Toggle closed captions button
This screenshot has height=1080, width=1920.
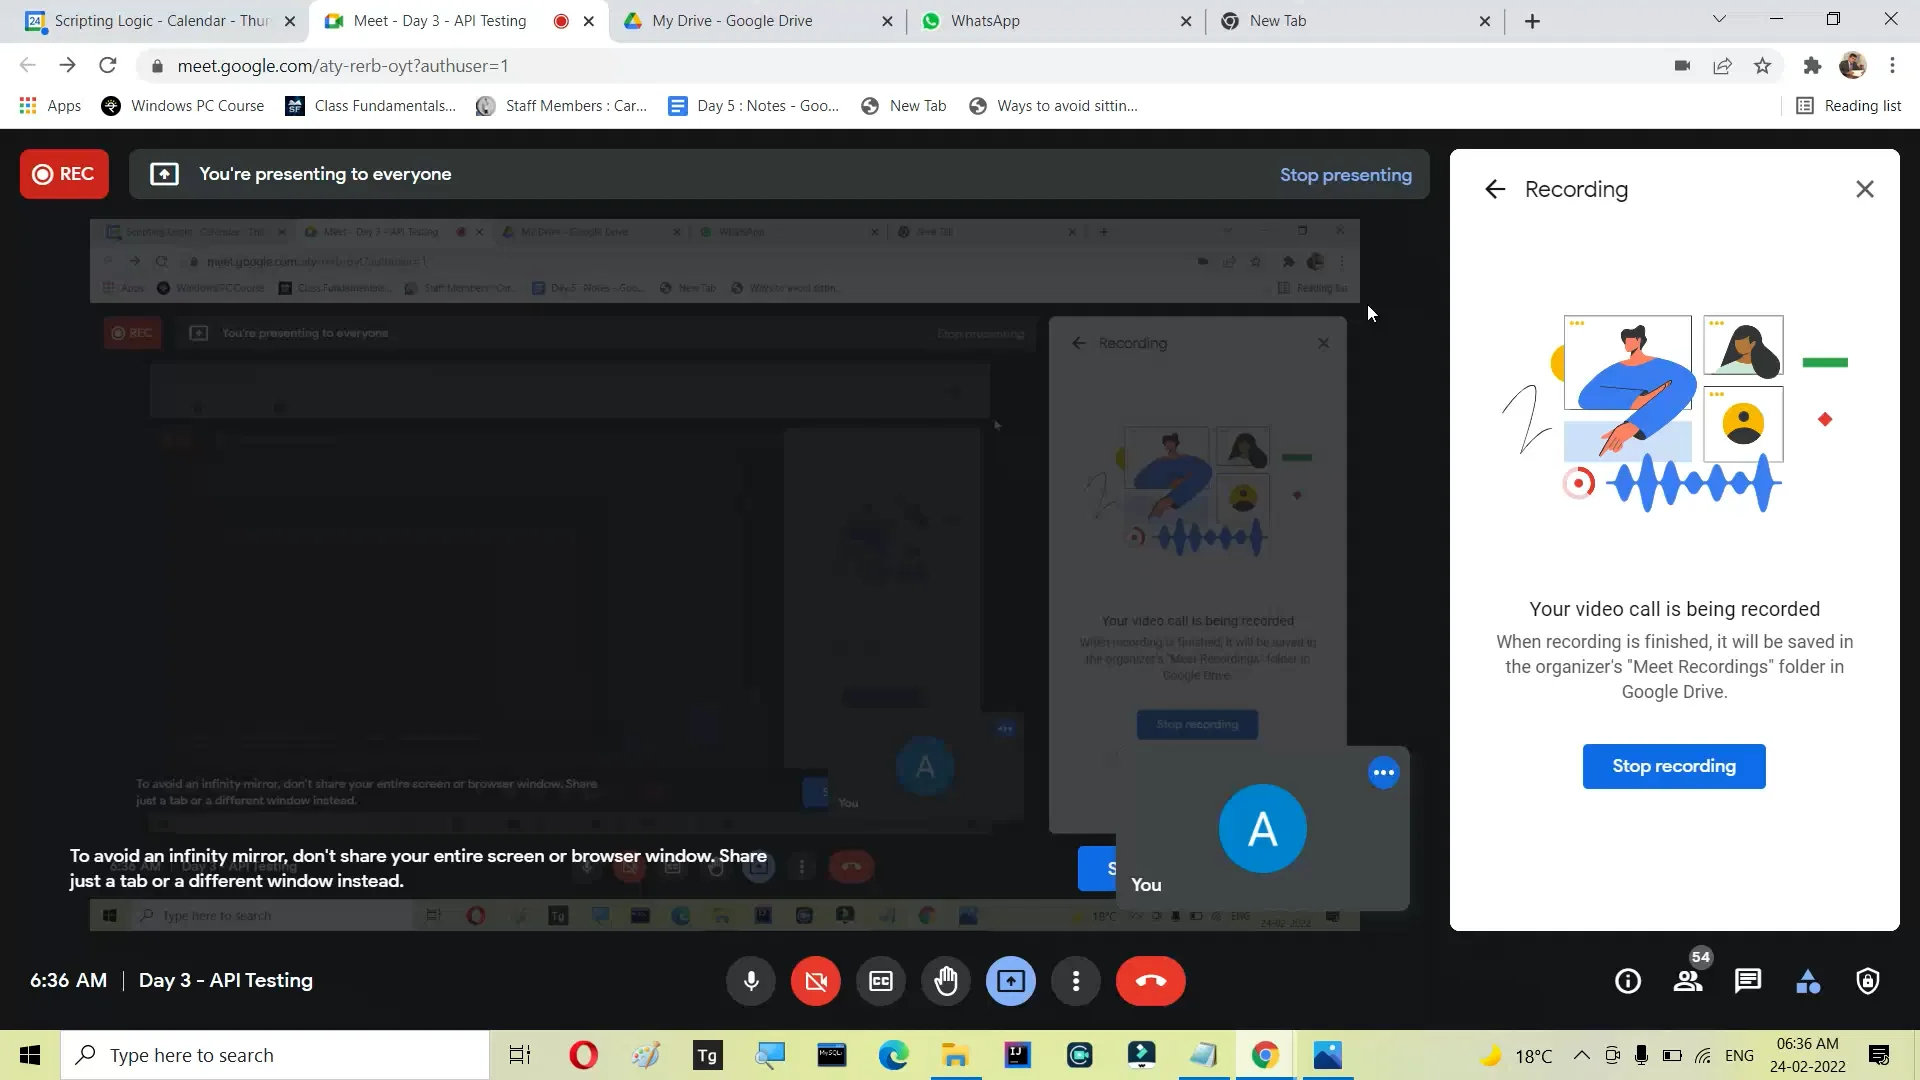881,981
